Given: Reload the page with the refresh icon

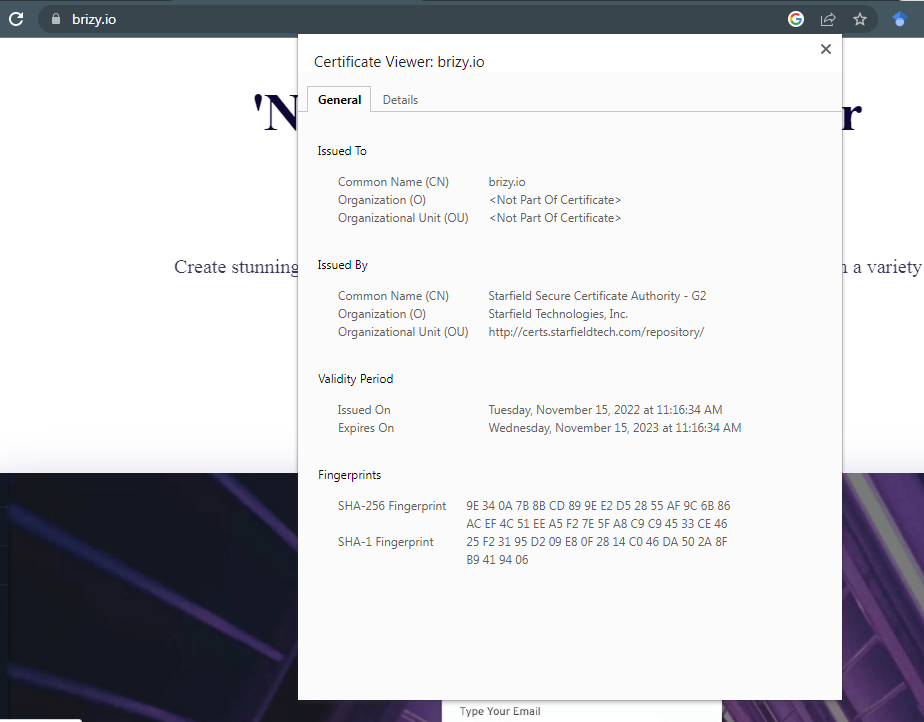Looking at the screenshot, I should (16, 19).
